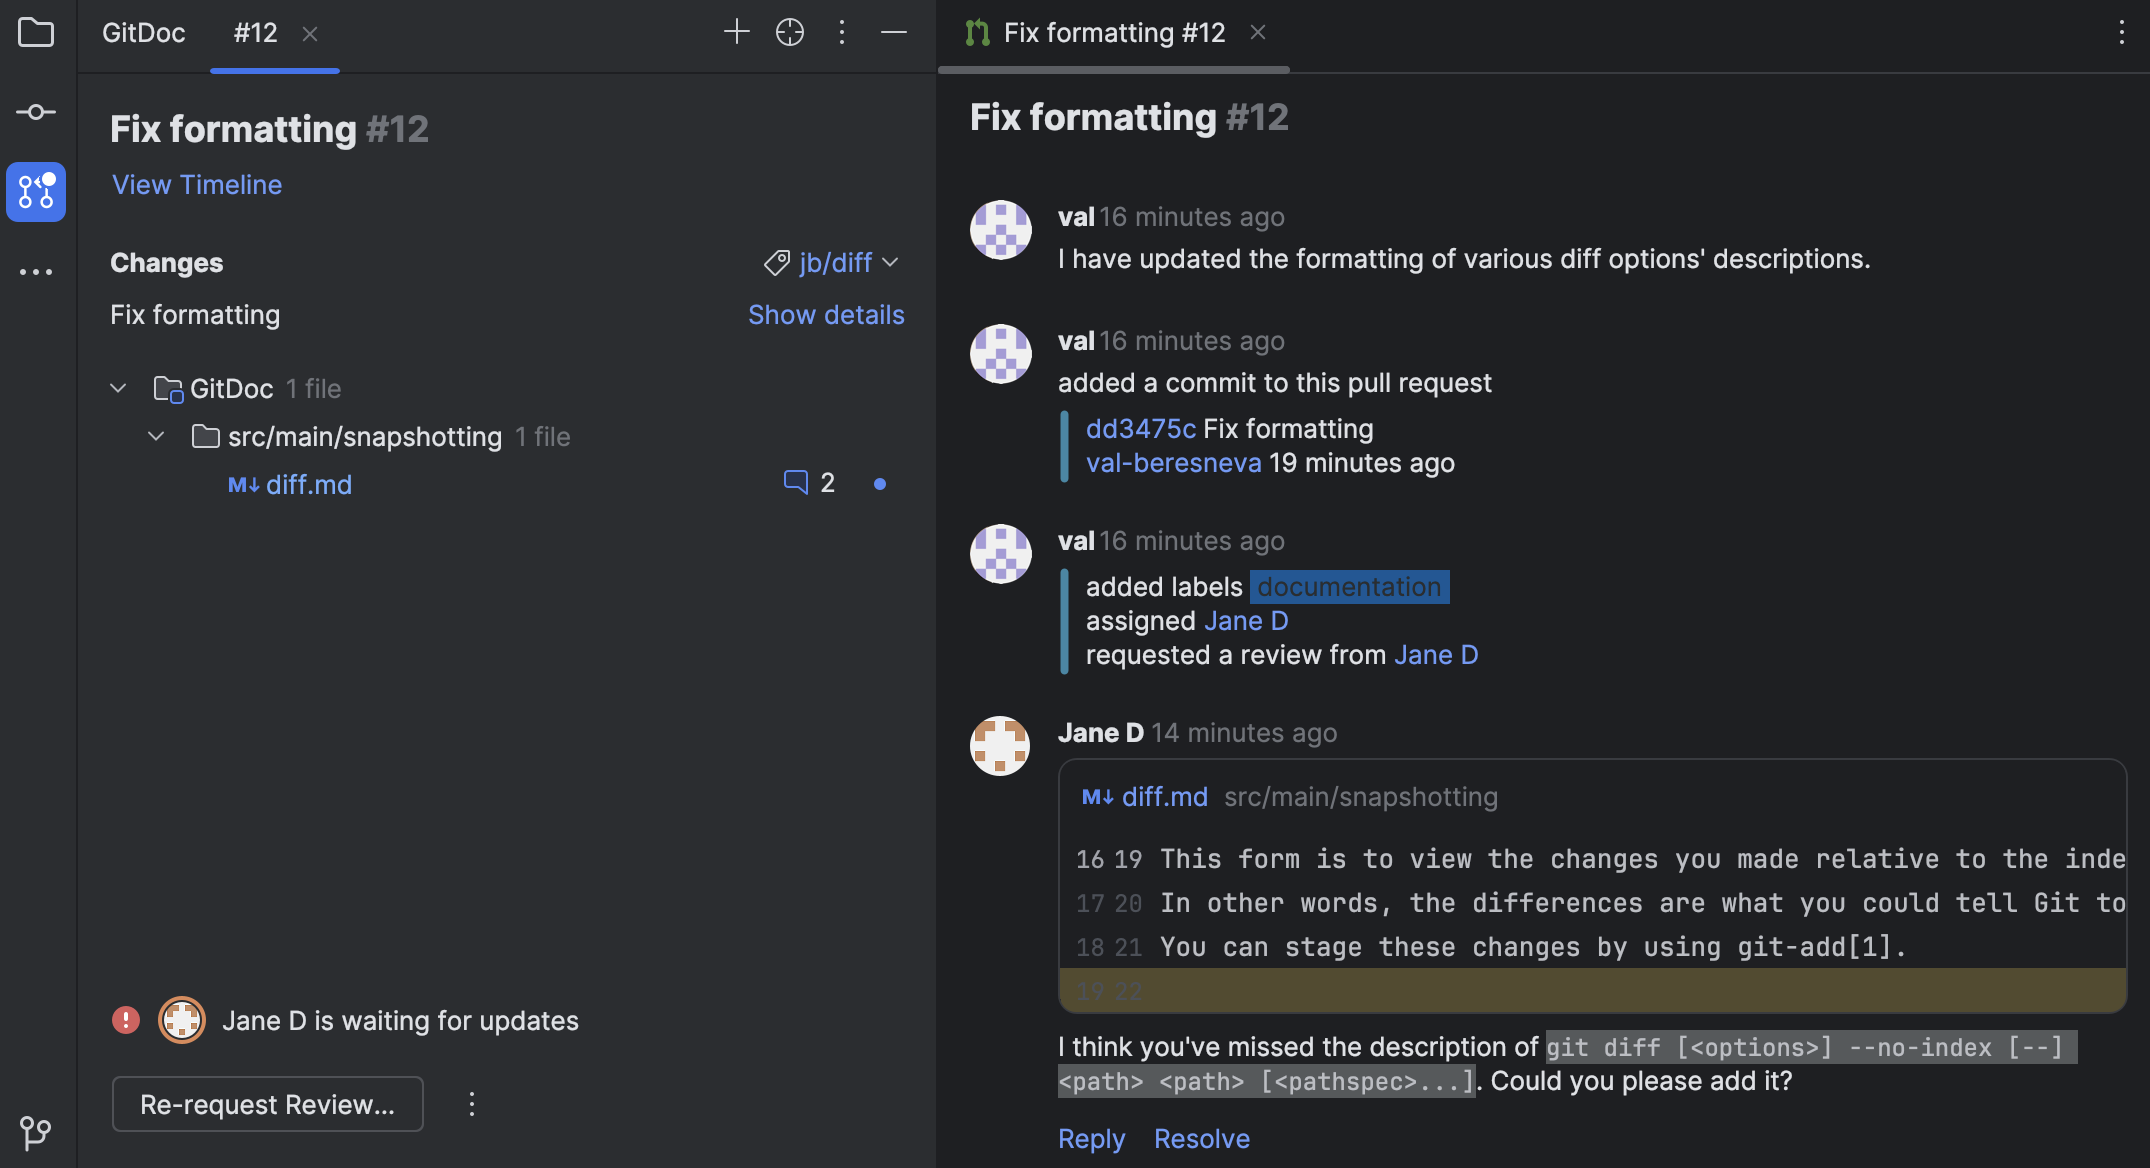The image size is (2150, 1168).
Task: Collapse the src/main/snapshotting folder
Action: coord(156,436)
